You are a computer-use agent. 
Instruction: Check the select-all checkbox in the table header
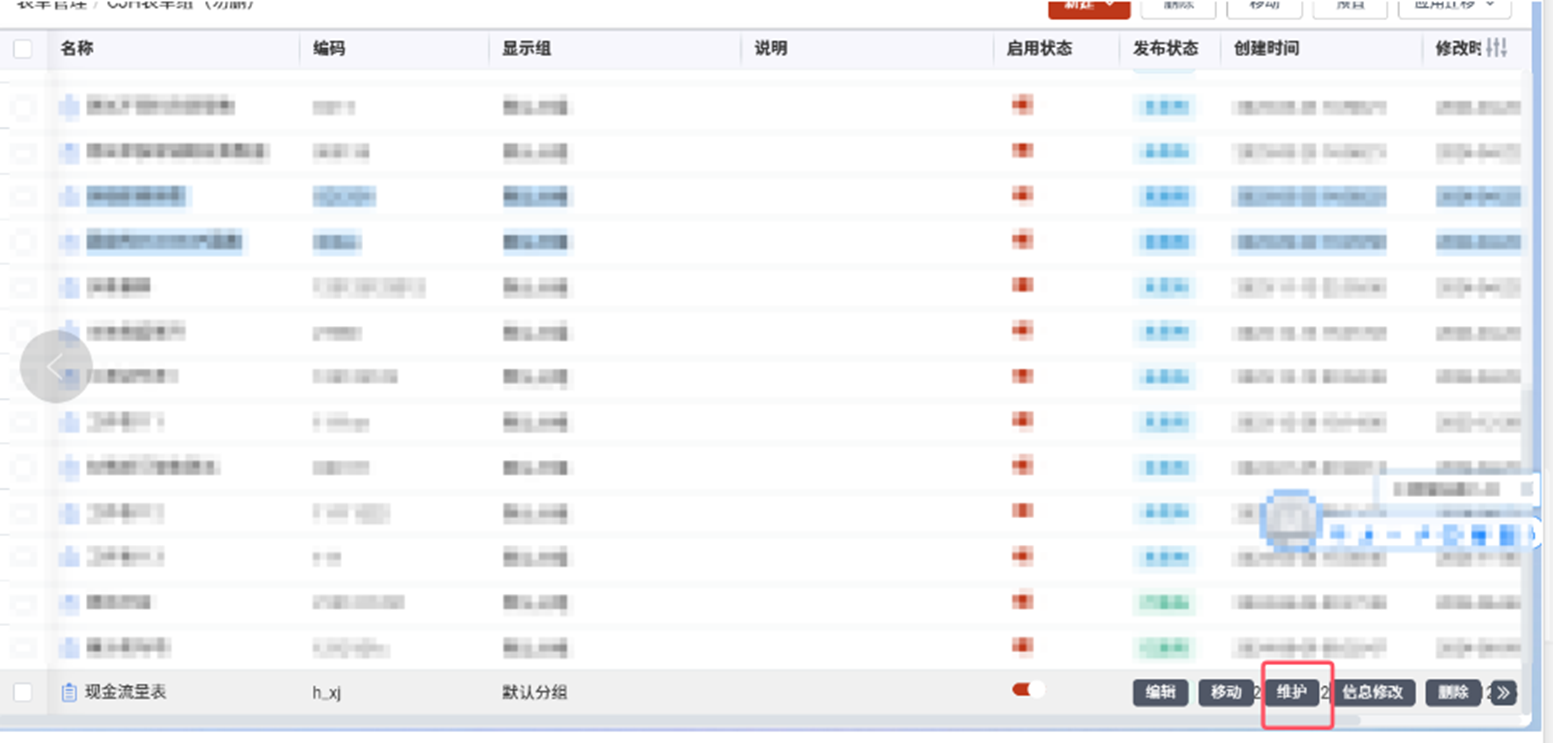coord(24,47)
